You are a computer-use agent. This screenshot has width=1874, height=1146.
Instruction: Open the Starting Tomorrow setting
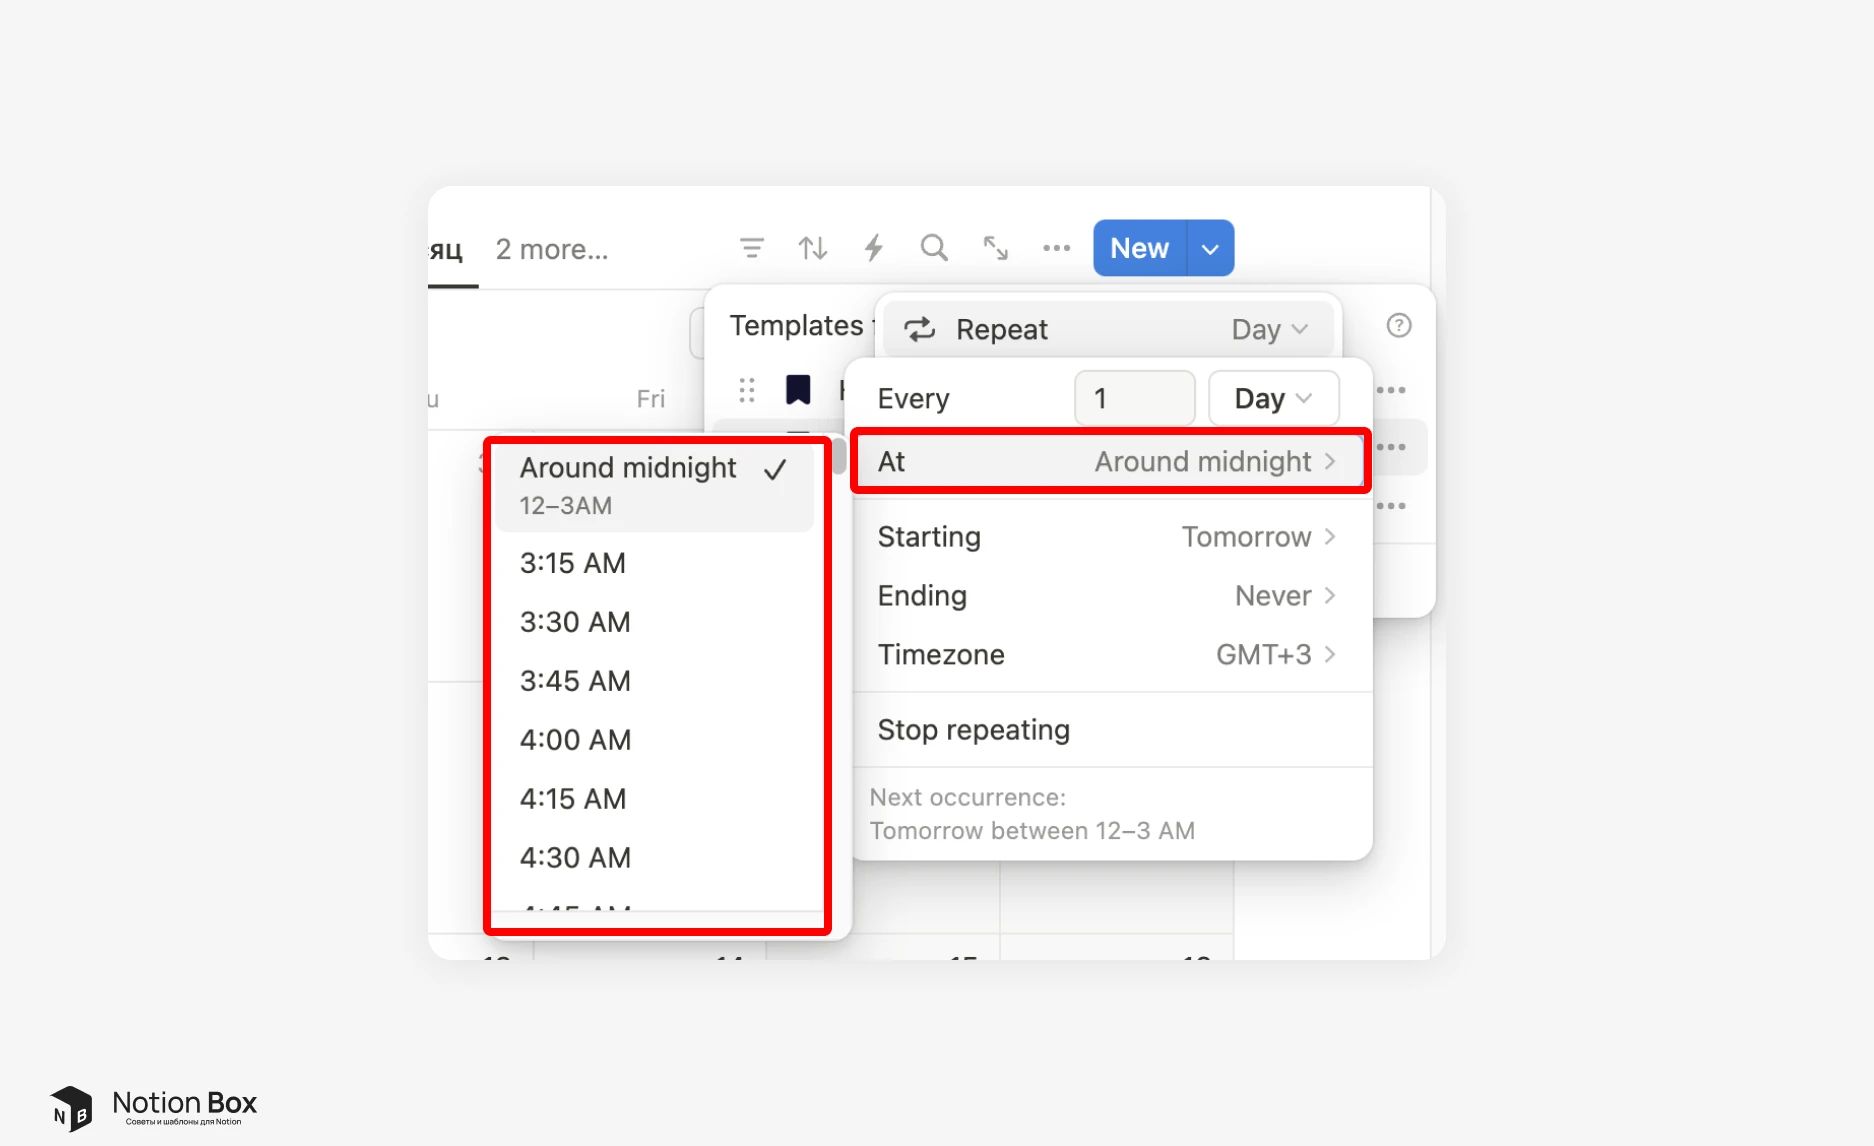[1109, 537]
